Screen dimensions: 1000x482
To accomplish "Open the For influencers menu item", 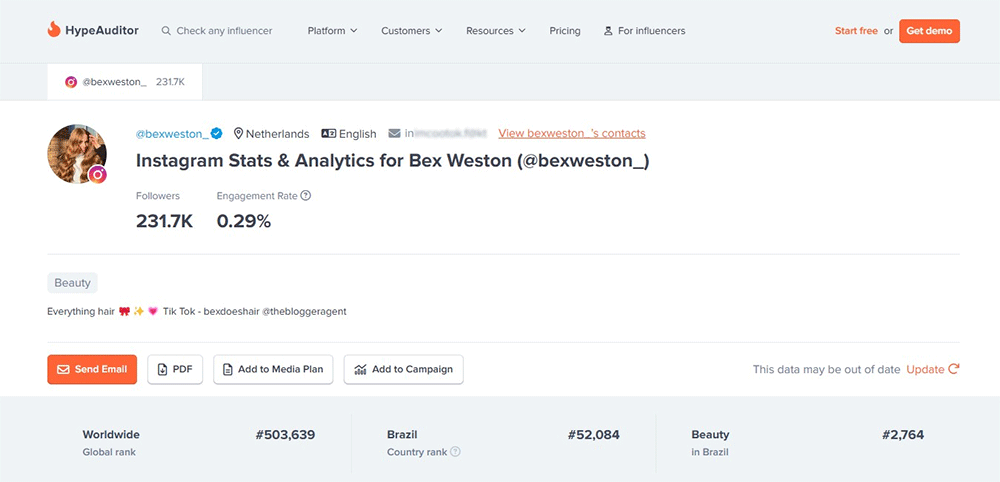I will coord(645,31).
